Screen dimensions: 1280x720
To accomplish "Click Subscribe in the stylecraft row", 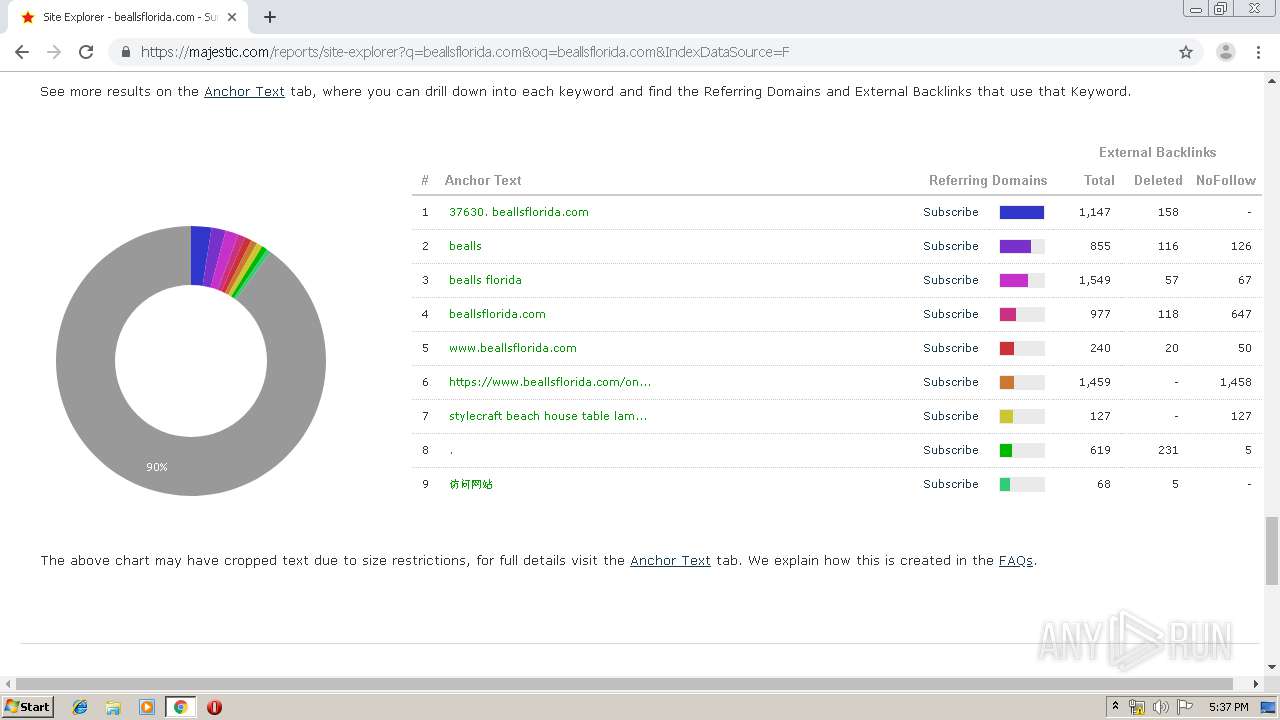I will coord(951,416).
